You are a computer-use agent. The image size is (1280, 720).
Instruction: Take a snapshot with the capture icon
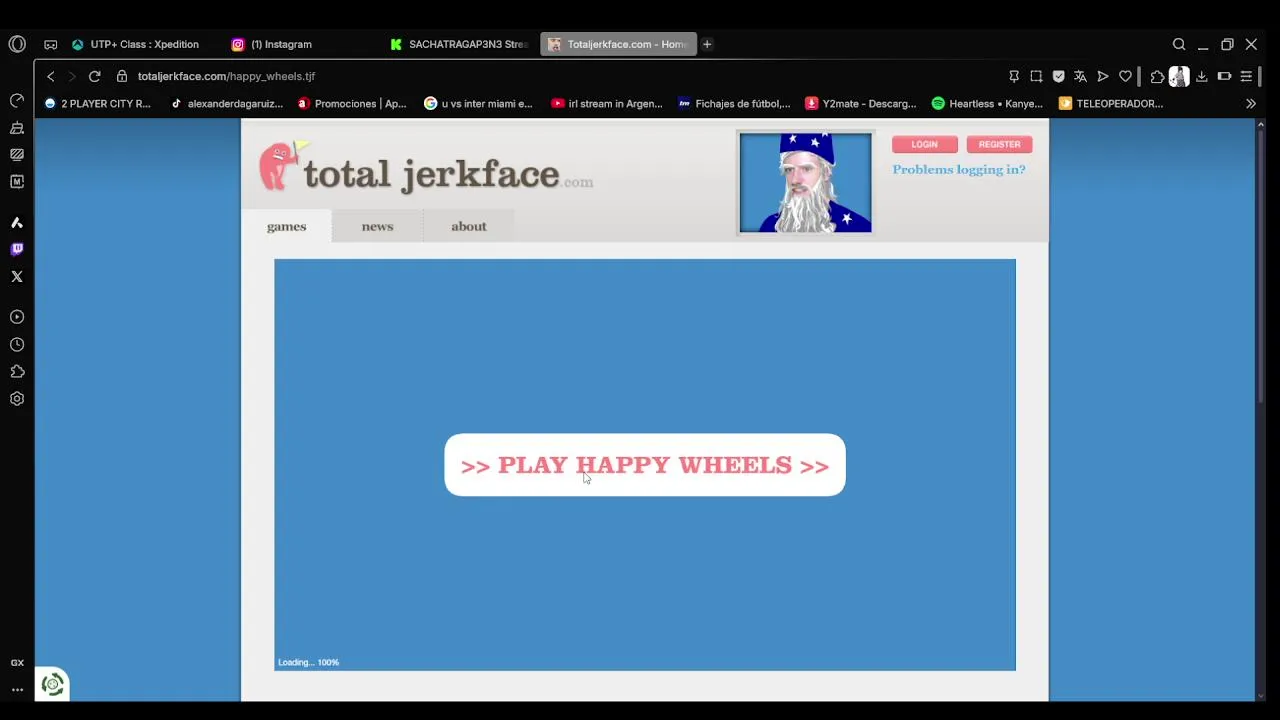tap(1036, 76)
